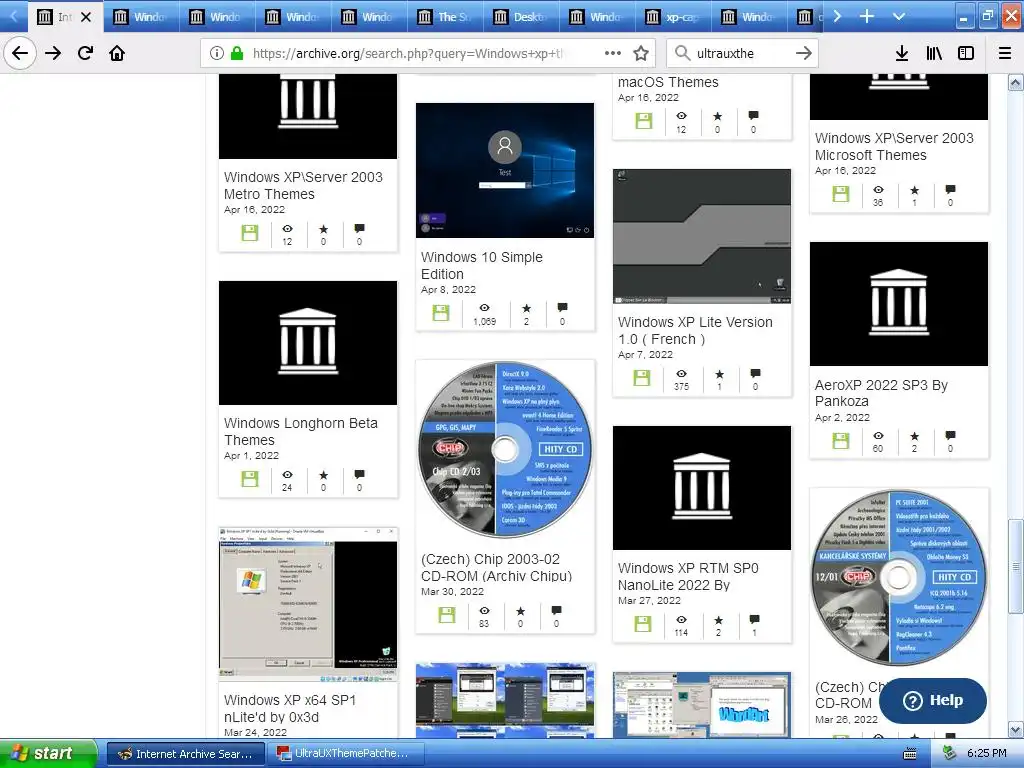This screenshot has height=768, width=1024.
Task: Switch to the Deskt tab
Action: 520,17
